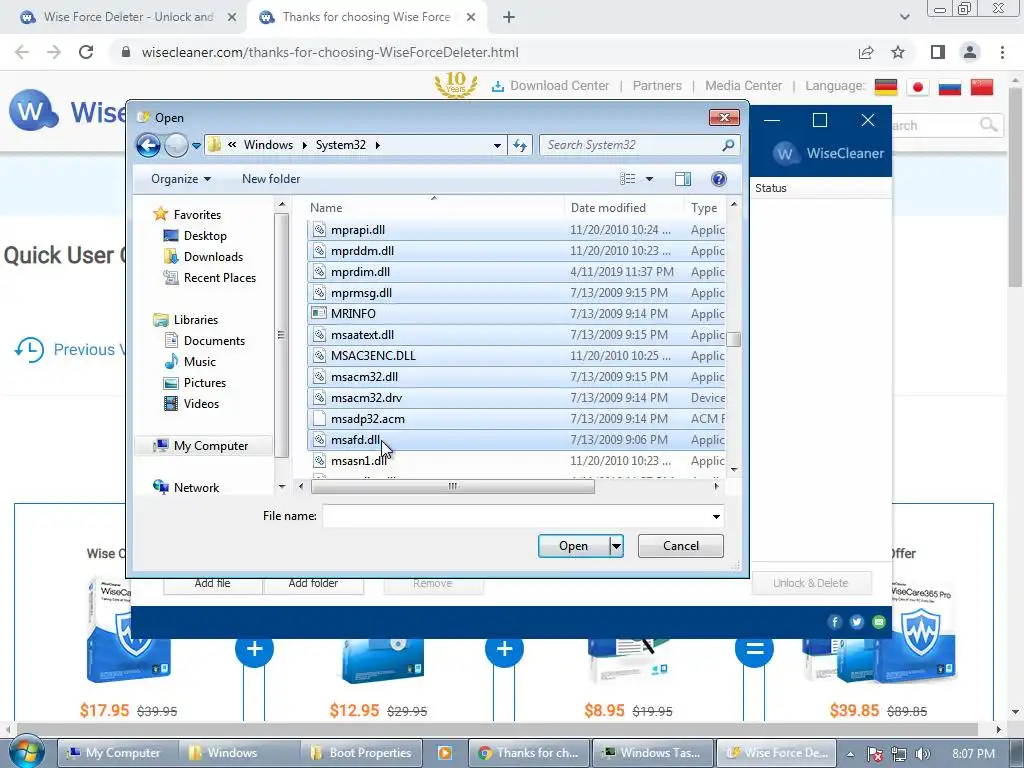
Task: Click the Open button
Action: click(573, 546)
